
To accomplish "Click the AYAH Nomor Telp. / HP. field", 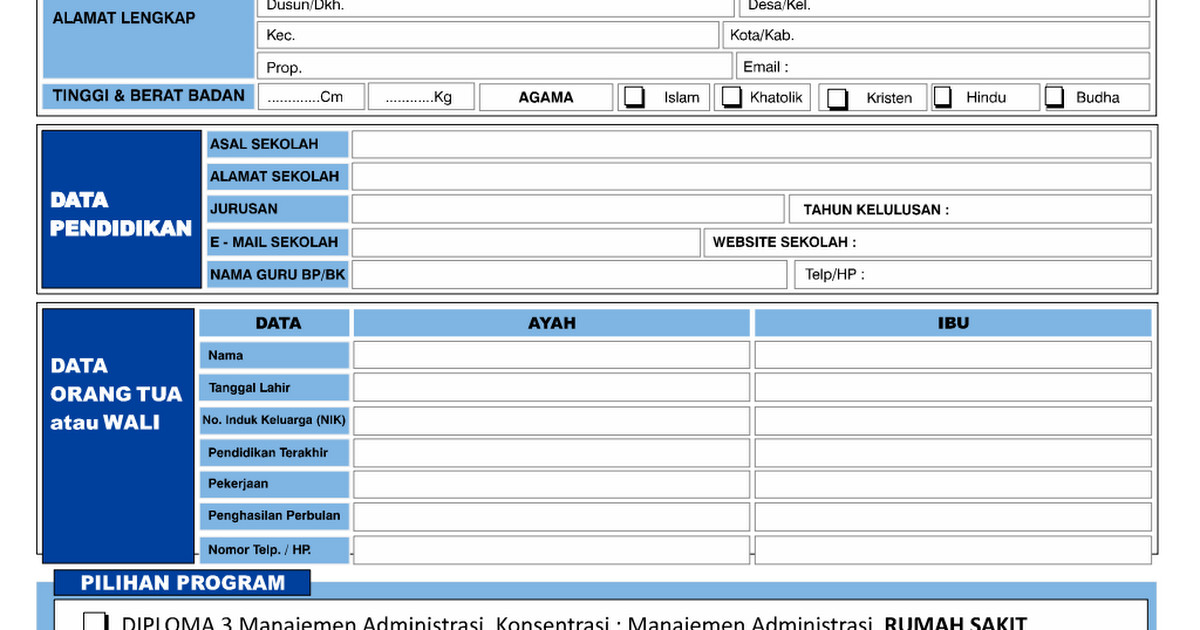I will point(551,550).
